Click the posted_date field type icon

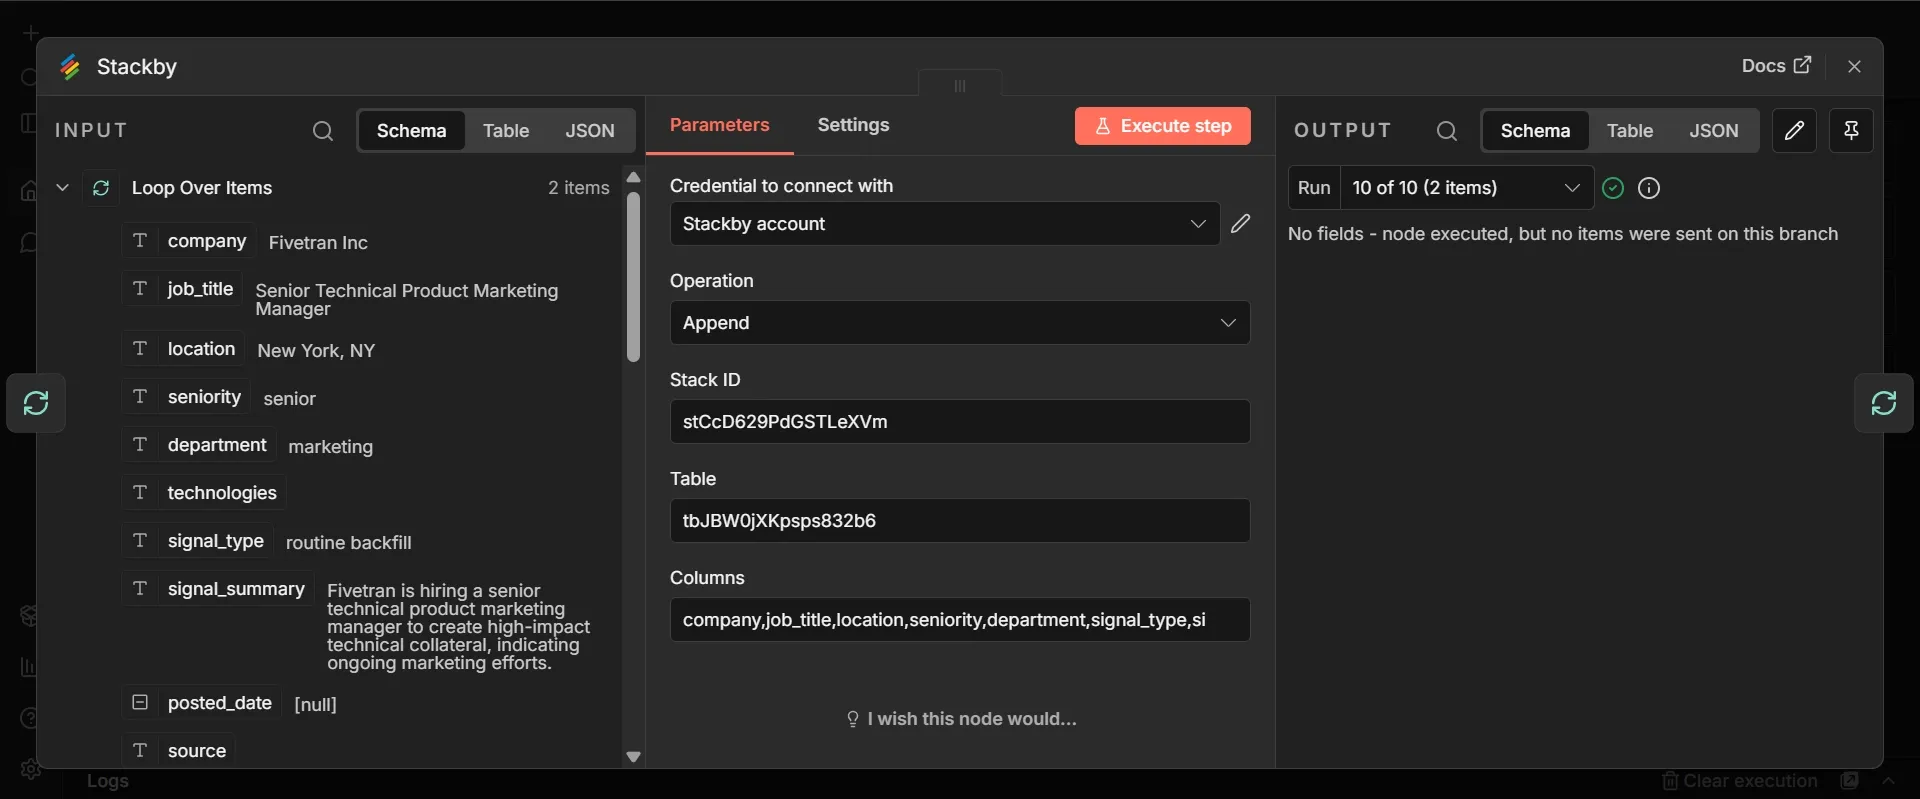point(140,703)
